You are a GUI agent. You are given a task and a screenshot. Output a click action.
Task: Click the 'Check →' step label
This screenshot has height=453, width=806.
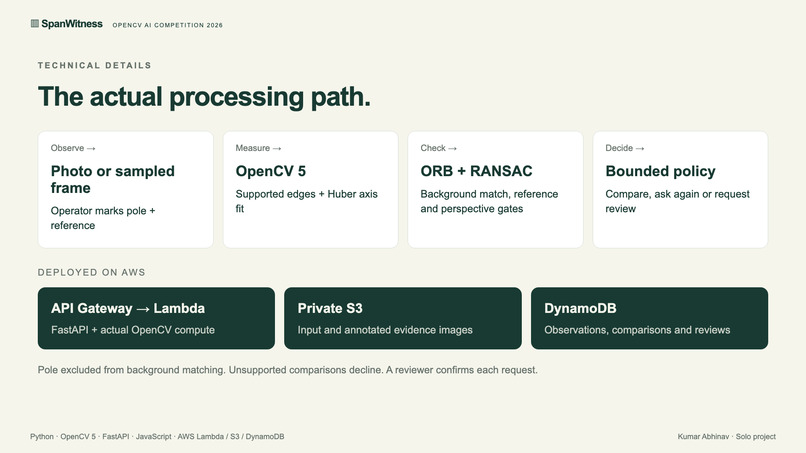(438, 148)
